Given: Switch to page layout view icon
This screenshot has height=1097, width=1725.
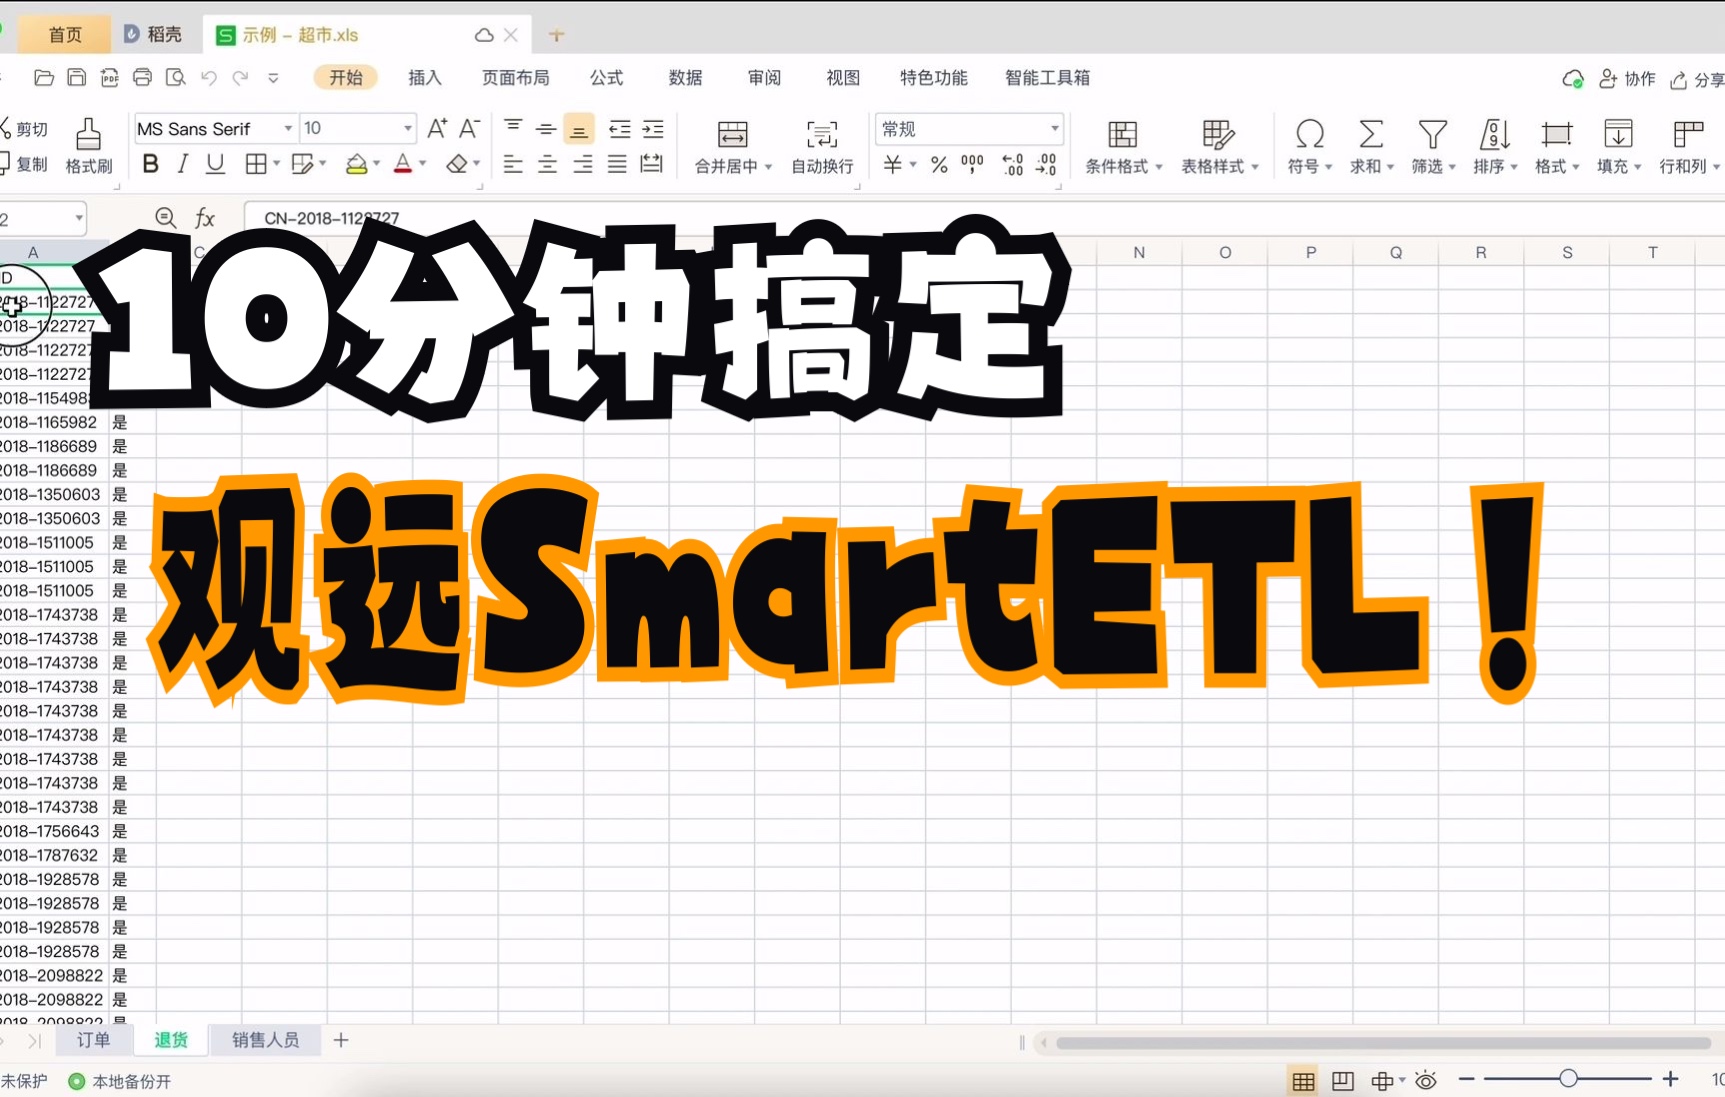Looking at the screenshot, I should 1343,1081.
